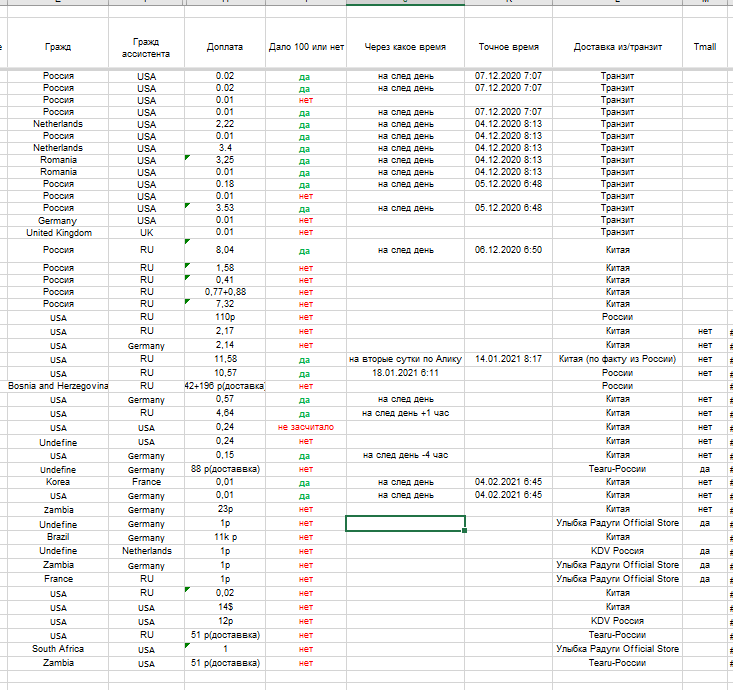Click the cell showing 18.01.2021 6:11
The image size is (733, 690).
(405, 373)
